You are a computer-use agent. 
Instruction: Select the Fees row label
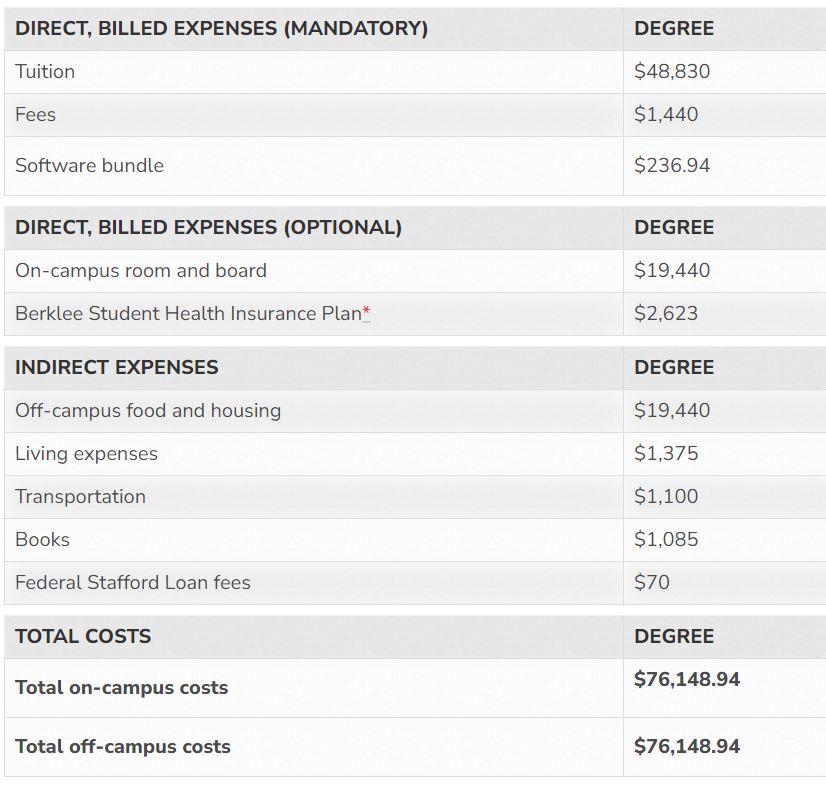click(x=36, y=115)
